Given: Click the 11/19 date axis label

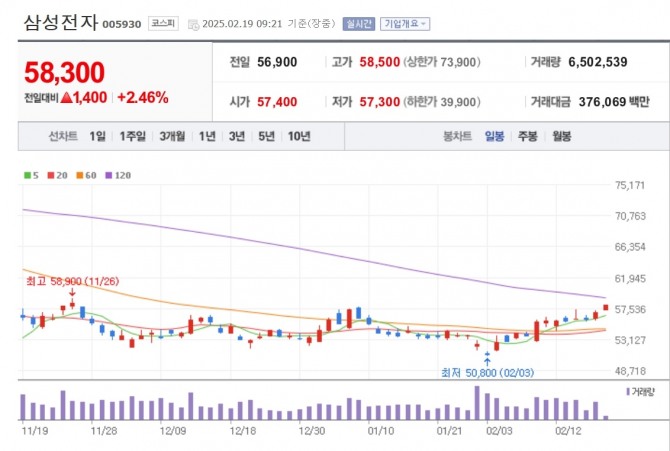Looking at the screenshot, I should coord(35,430).
